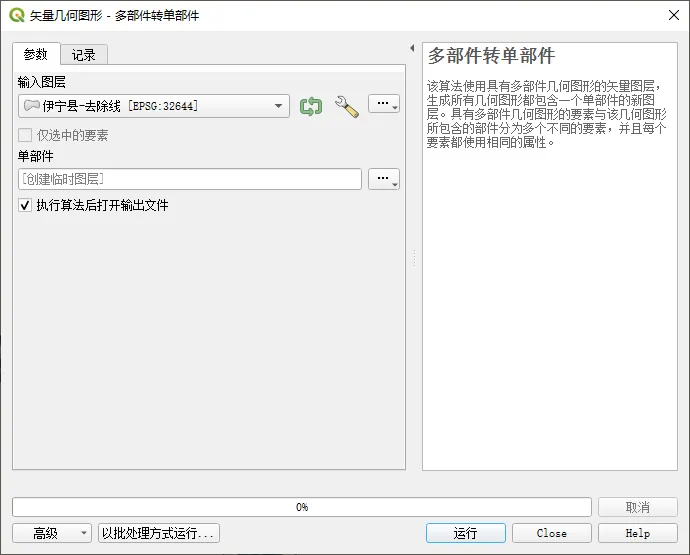
Task: Switch to the 记录 tab
Action: click(x=84, y=55)
